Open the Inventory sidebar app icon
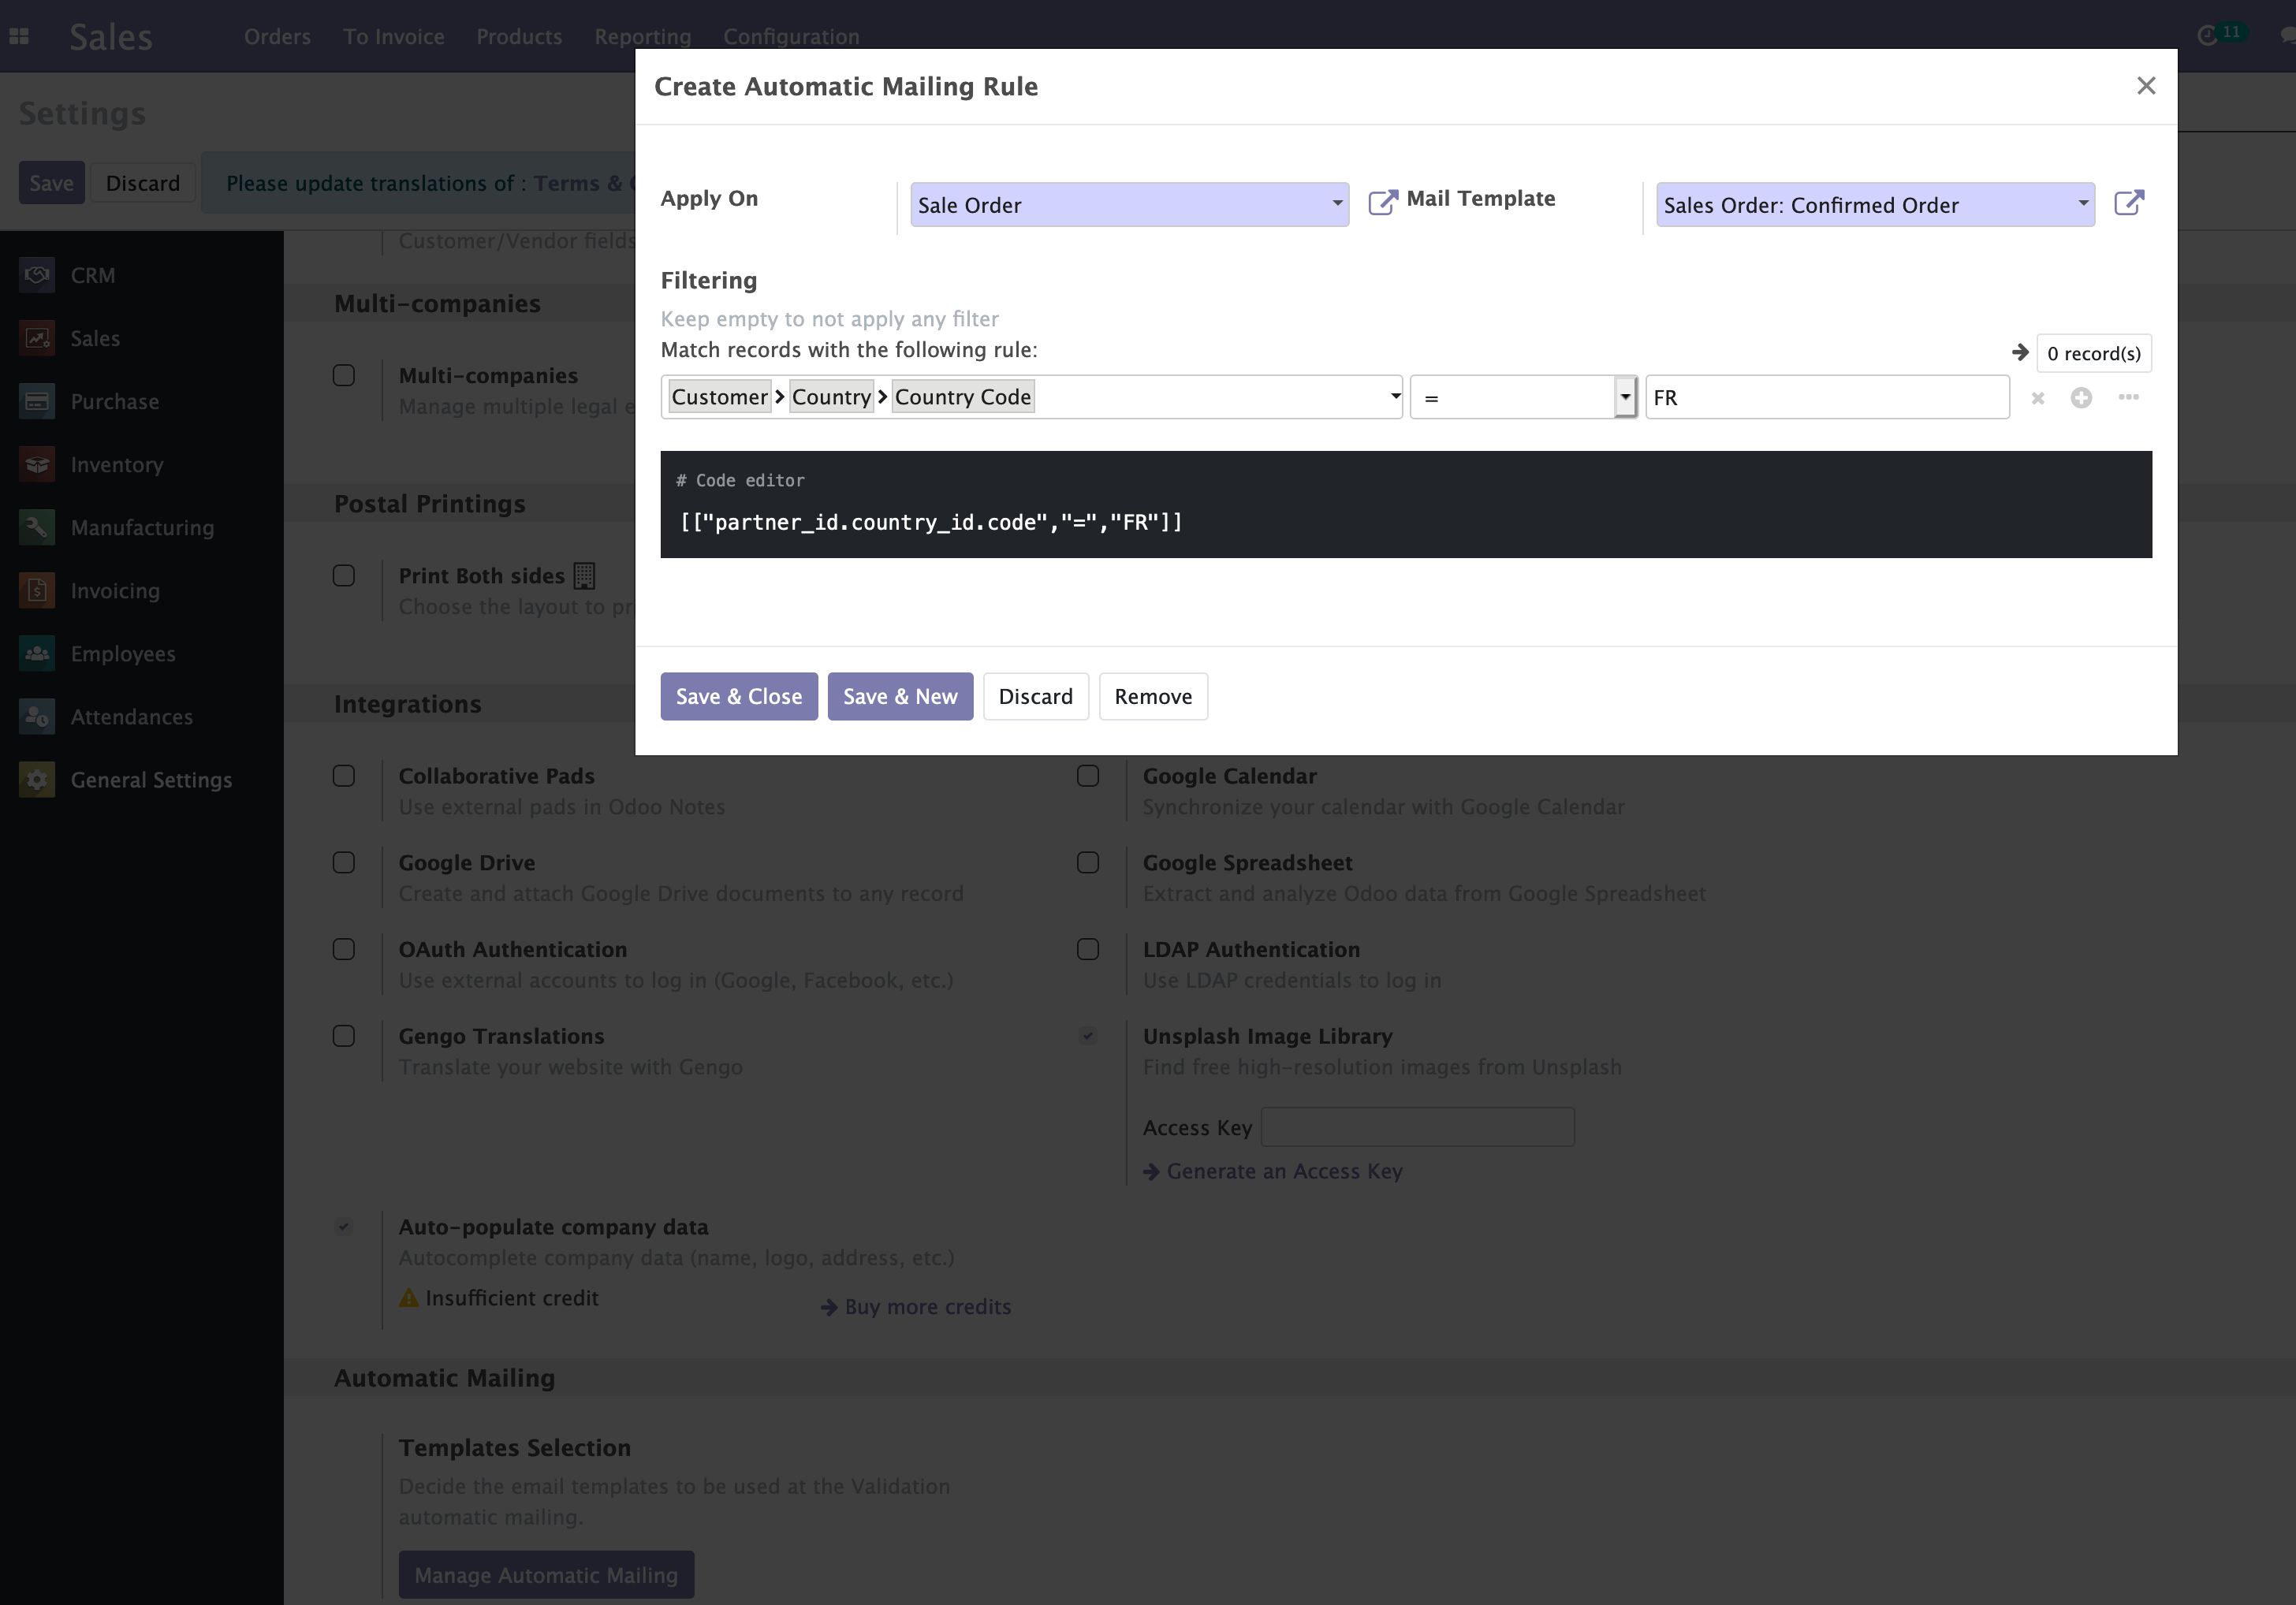 (x=37, y=465)
